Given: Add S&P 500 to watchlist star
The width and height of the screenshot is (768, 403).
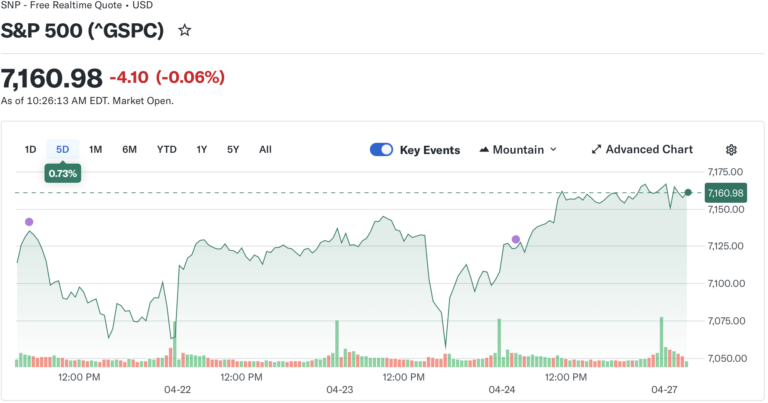Looking at the screenshot, I should pos(184,31).
